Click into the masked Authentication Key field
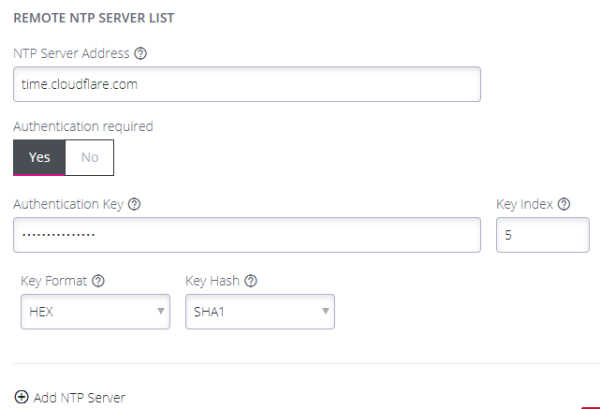 [247, 235]
